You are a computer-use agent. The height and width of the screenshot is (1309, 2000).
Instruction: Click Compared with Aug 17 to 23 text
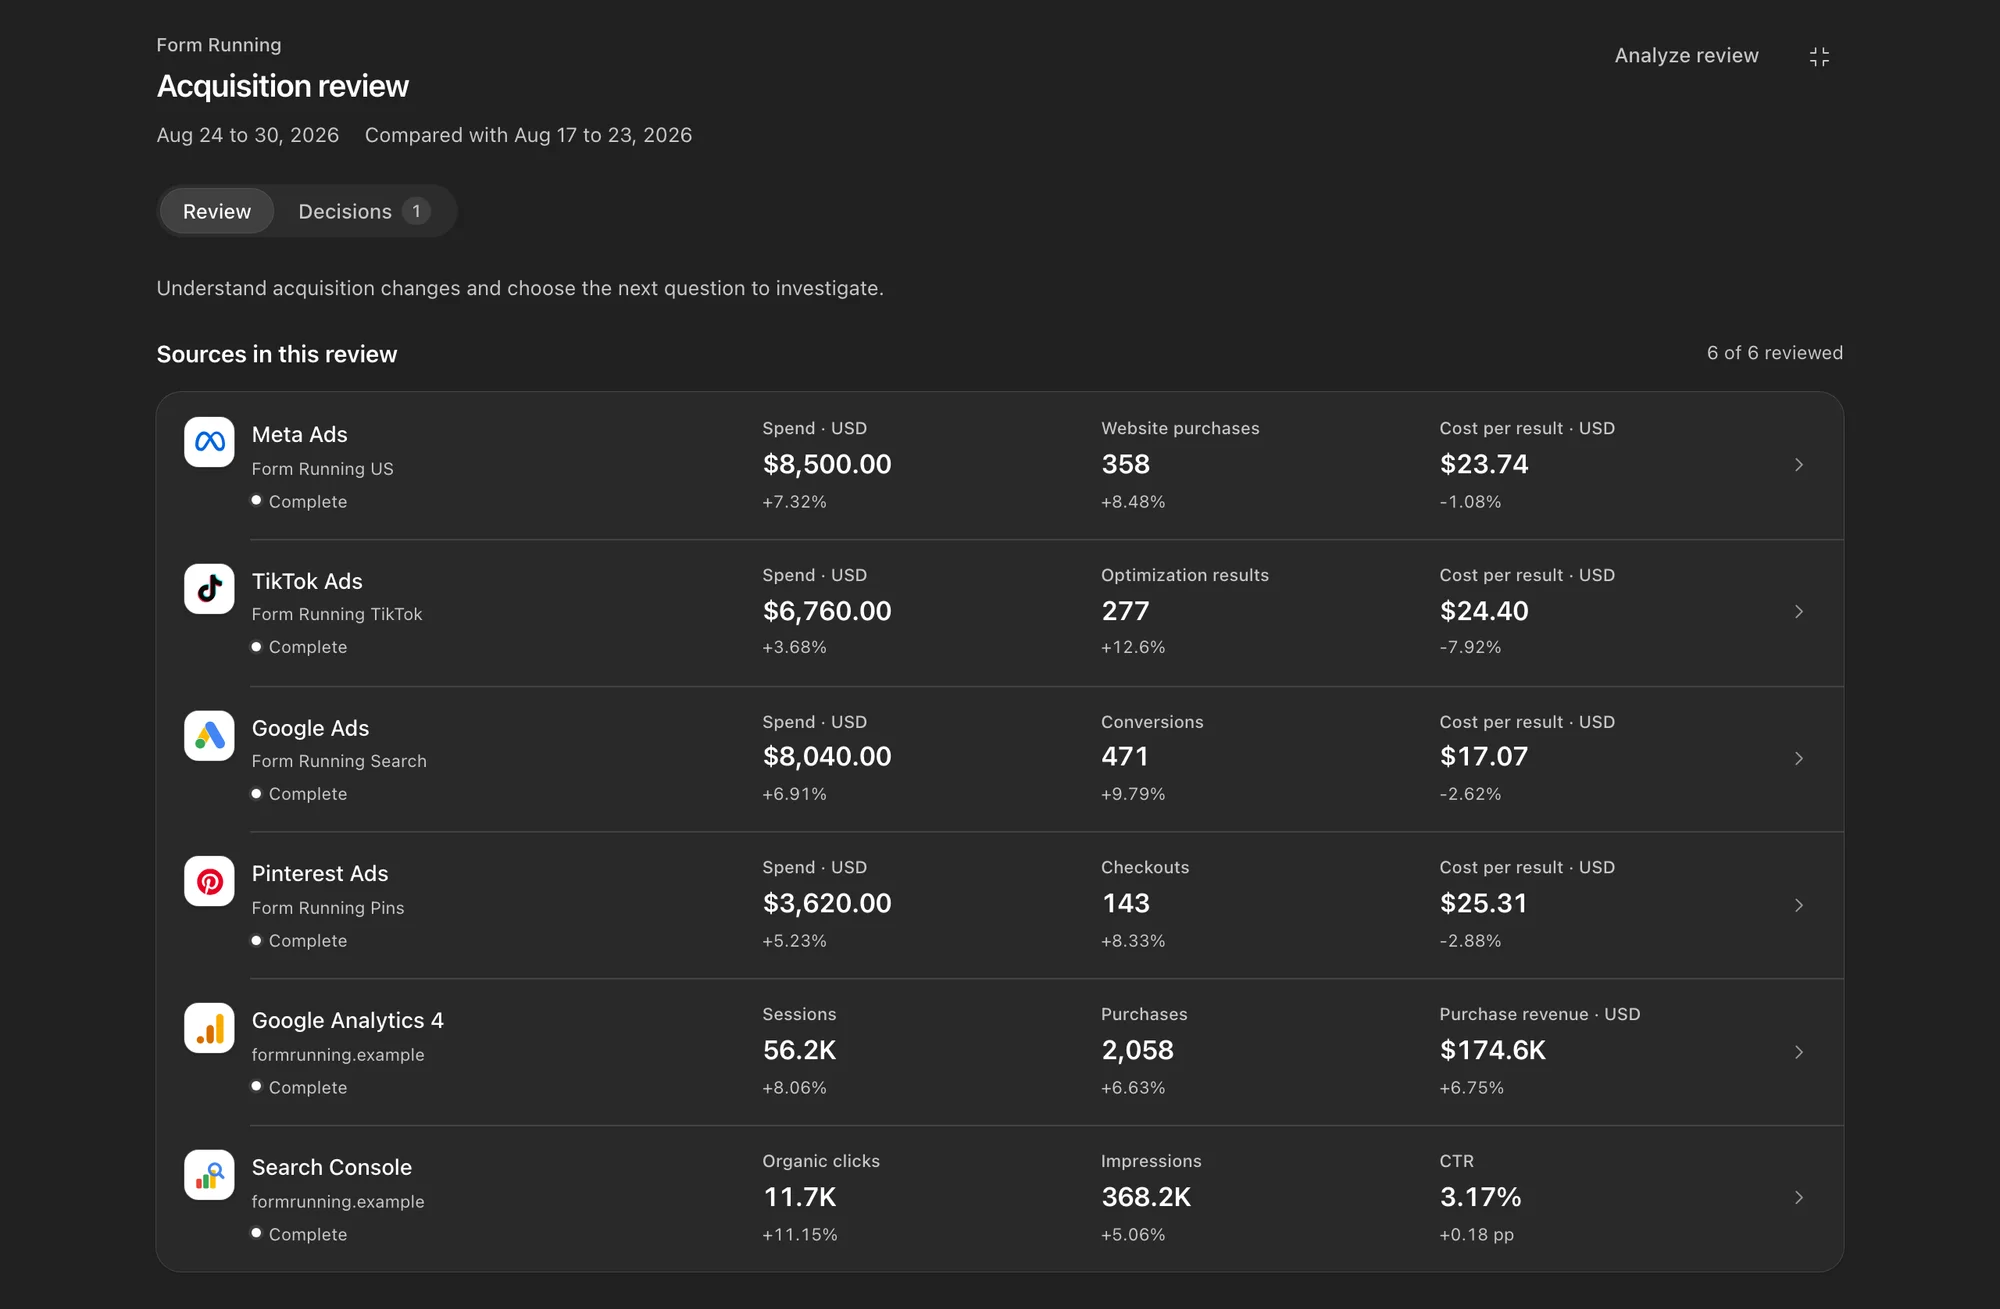[528, 135]
